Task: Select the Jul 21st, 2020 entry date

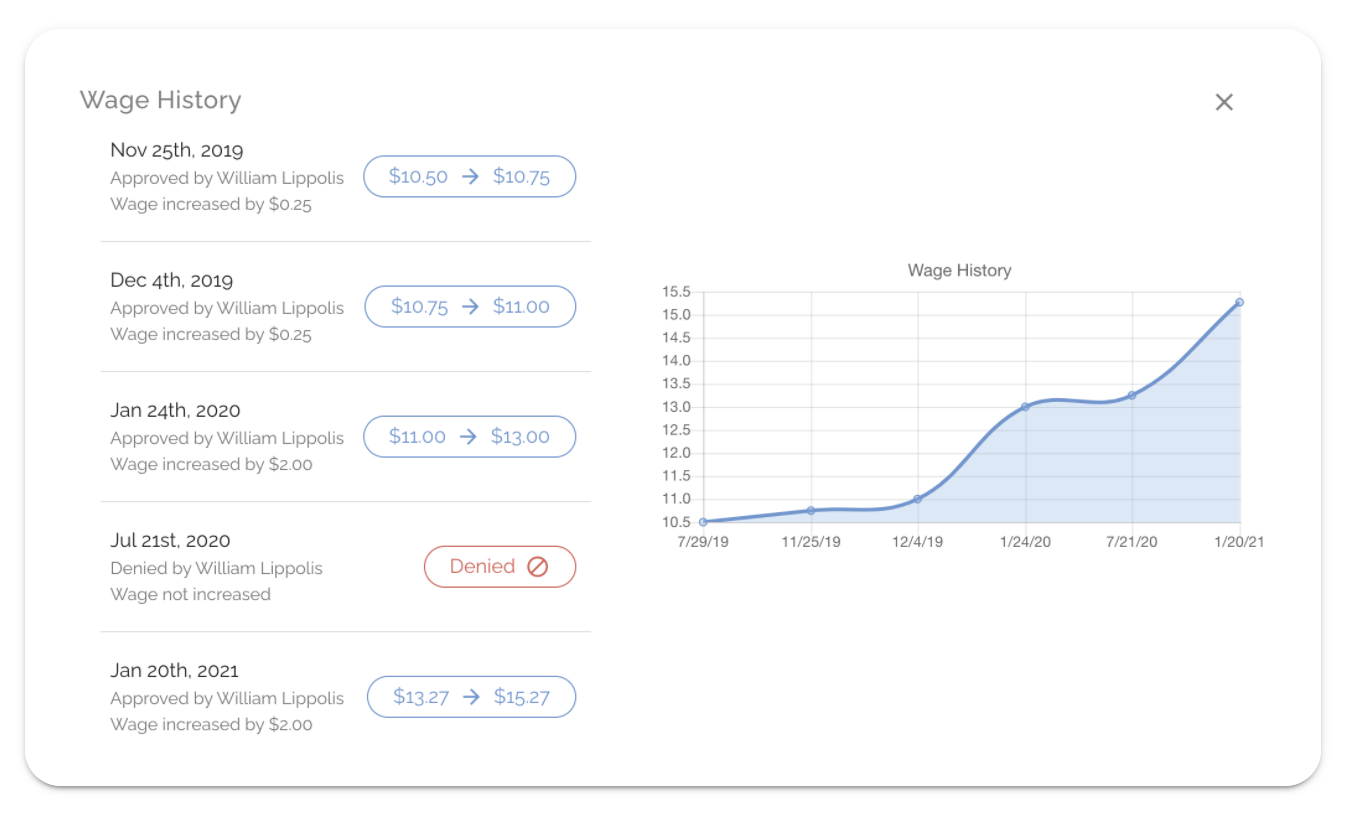Action: (170, 541)
